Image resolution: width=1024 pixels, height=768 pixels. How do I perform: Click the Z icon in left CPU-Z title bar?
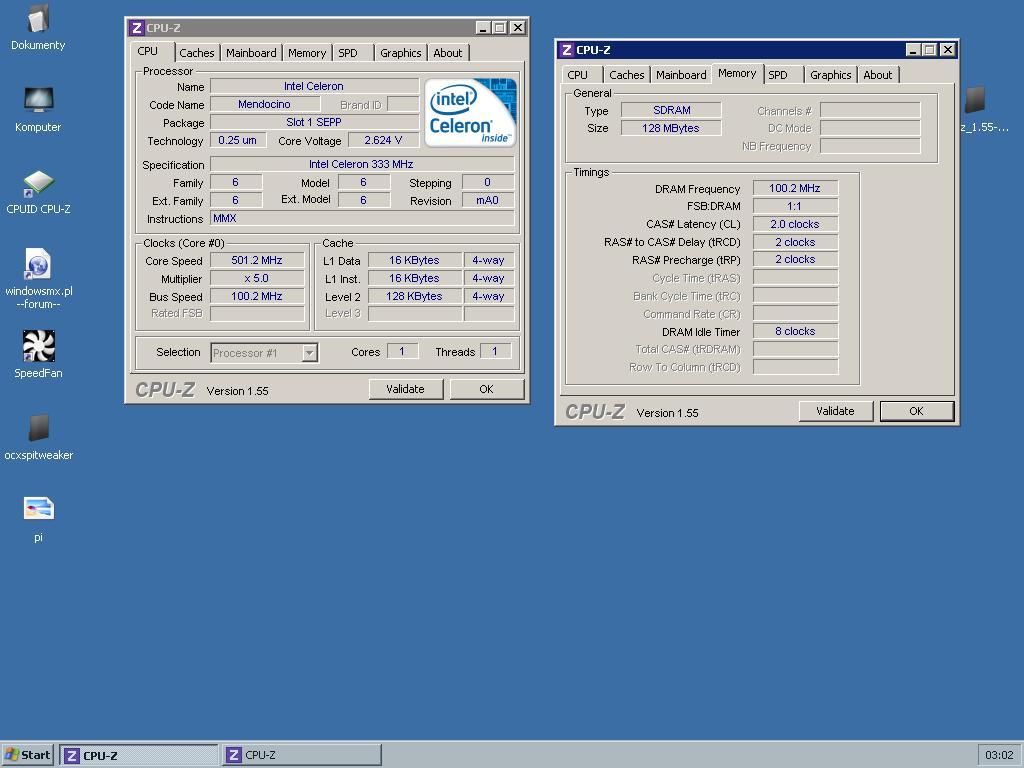tap(136, 27)
